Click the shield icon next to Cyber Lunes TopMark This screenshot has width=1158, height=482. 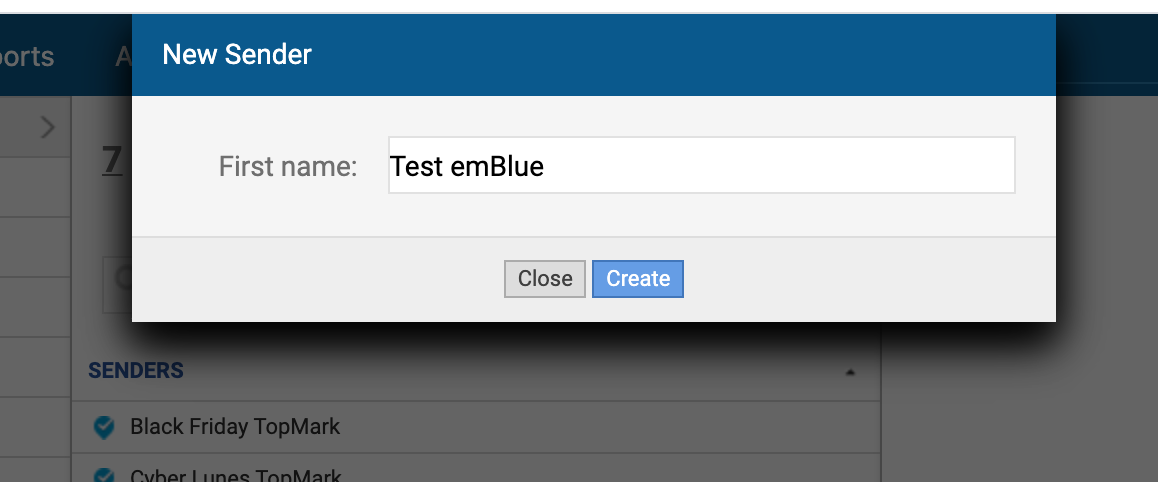[x=103, y=476]
